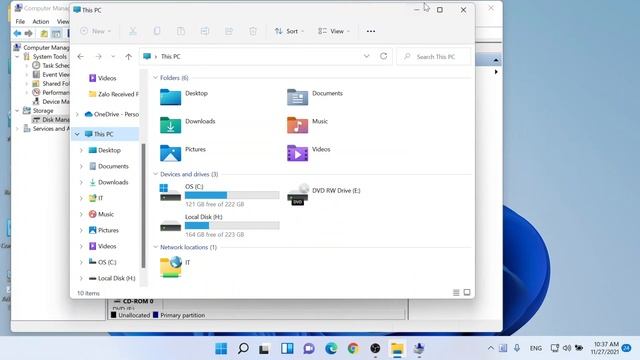Open ENG language switcher in taskbar
Image resolution: width=640 pixels, height=360 pixels.
click(536, 348)
